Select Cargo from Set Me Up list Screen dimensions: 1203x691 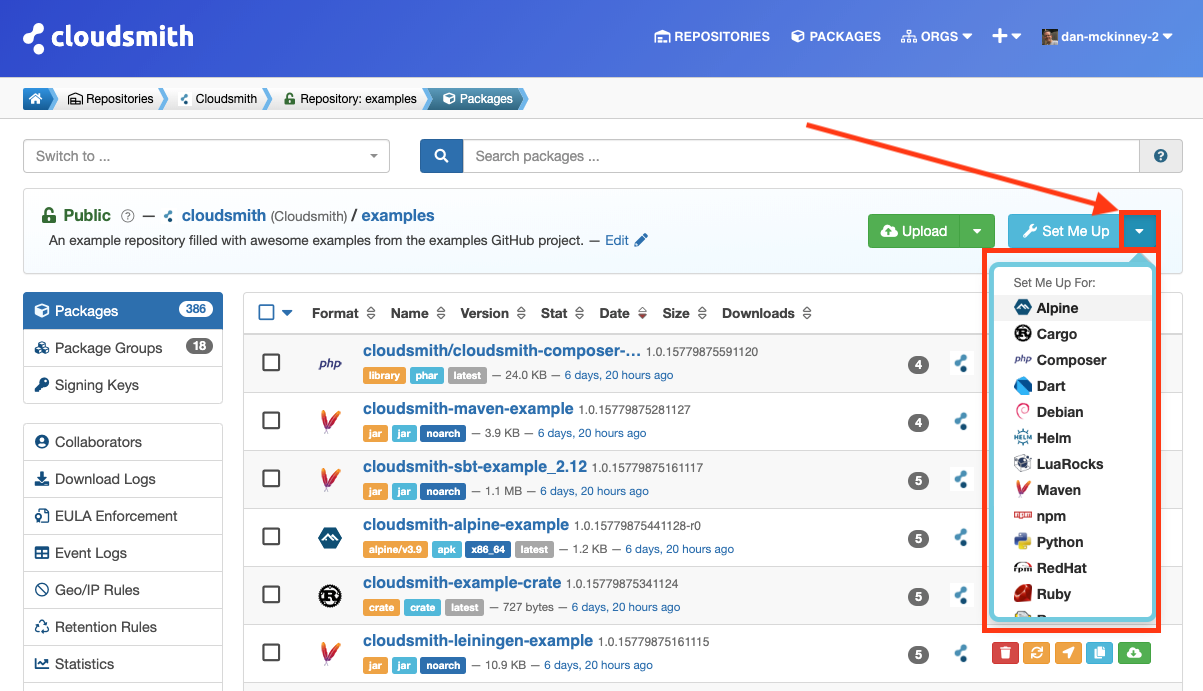coord(1073,334)
